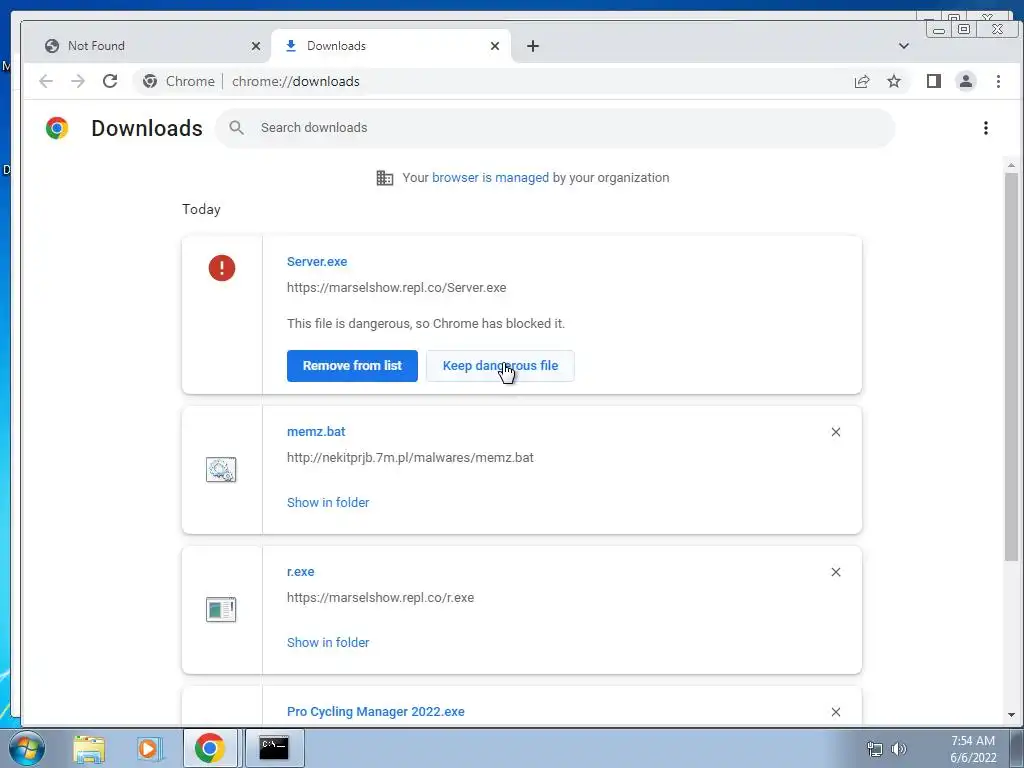1024x768 pixels.
Task: Open a new tab
Action: pos(533,46)
